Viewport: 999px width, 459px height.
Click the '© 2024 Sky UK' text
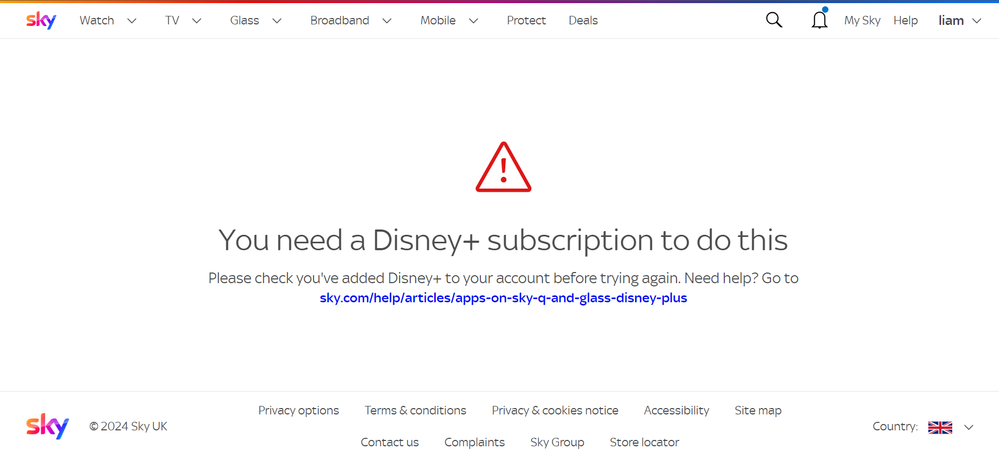pos(128,426)
